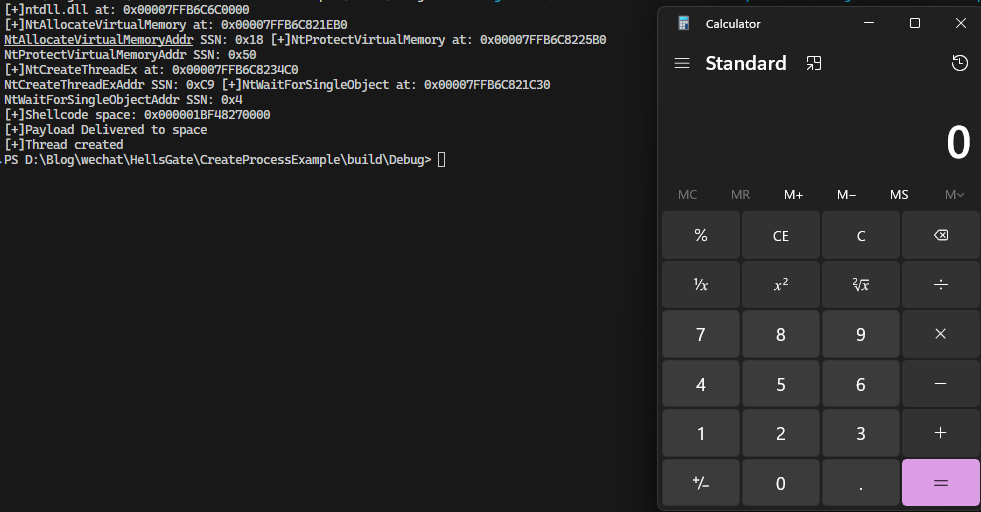
Task: Open the memory M dropdown list
Action: 954,195
